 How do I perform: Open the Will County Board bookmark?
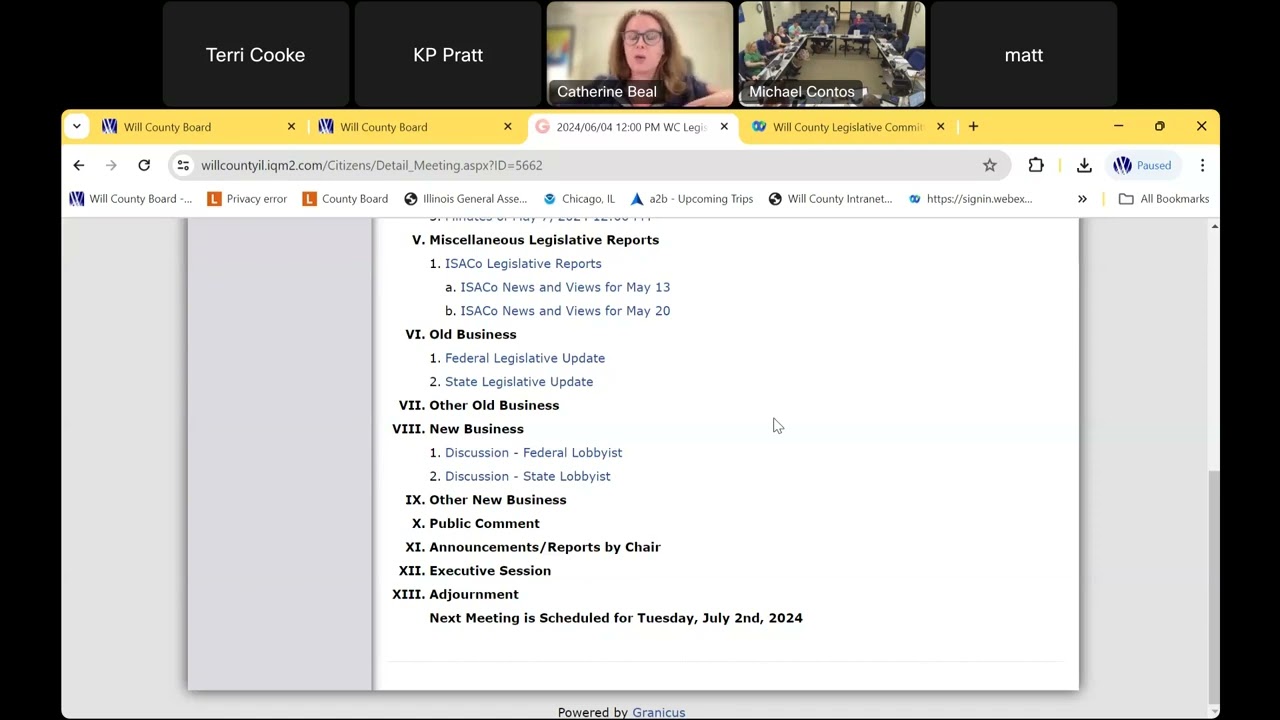[131, 199]
